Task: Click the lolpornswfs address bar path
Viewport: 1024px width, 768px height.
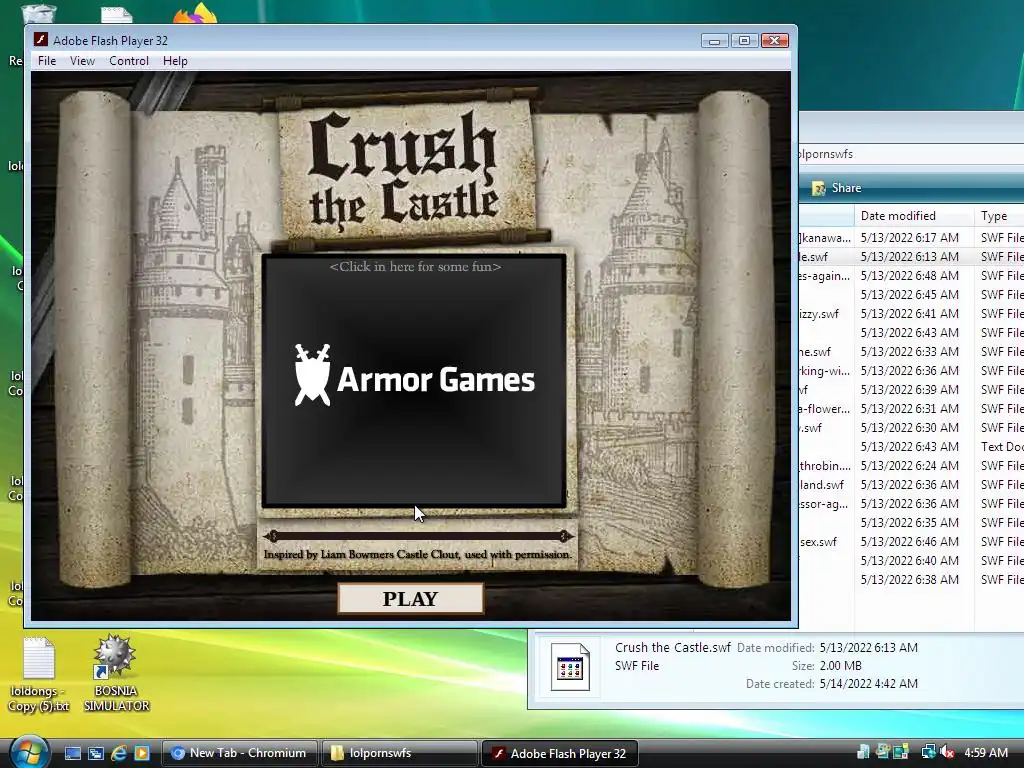Action: [x=825, y=154]
